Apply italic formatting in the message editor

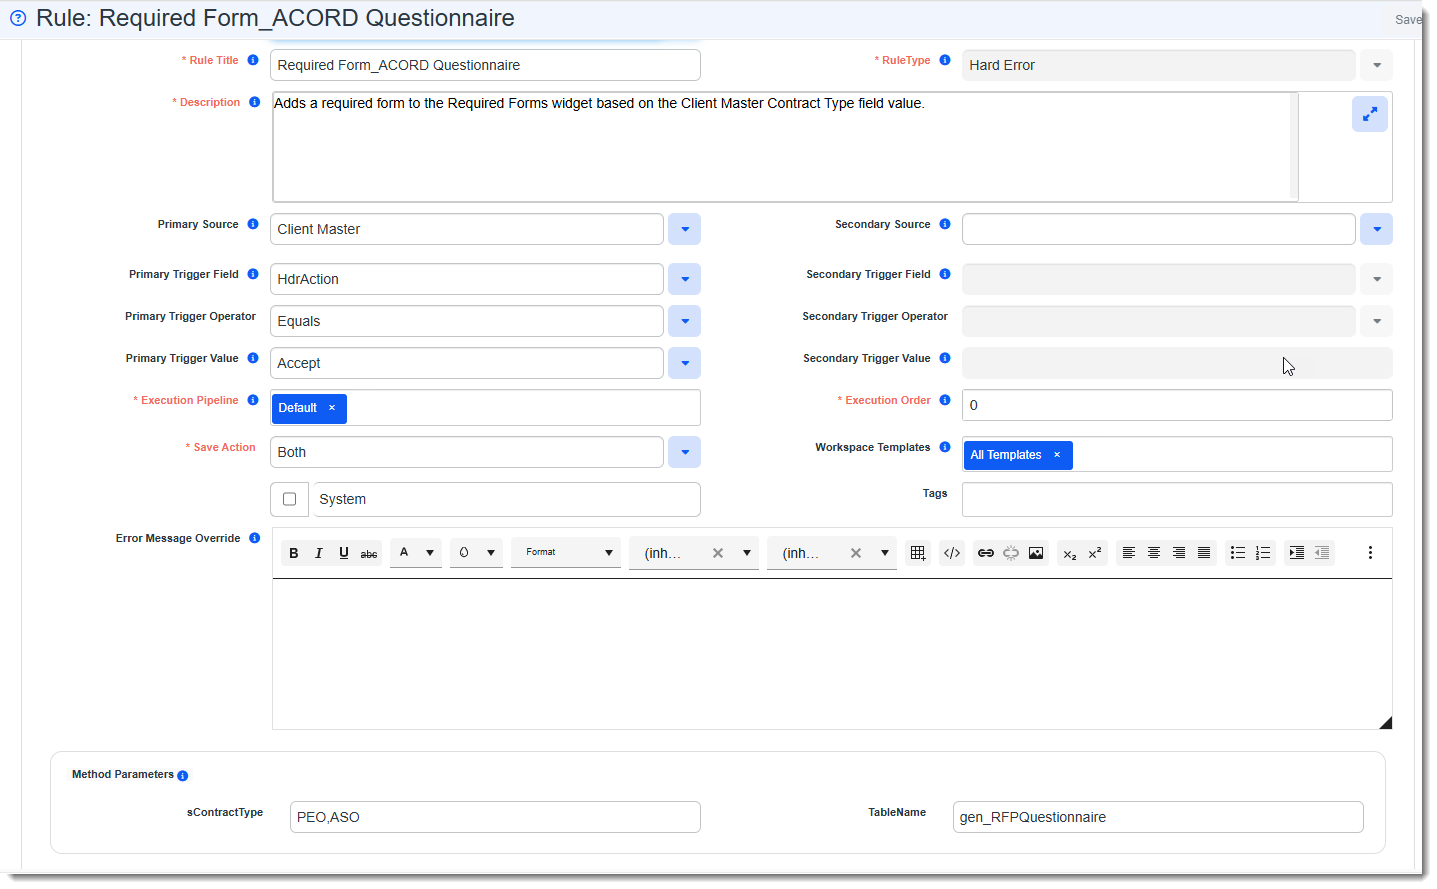tap(318, 552)
